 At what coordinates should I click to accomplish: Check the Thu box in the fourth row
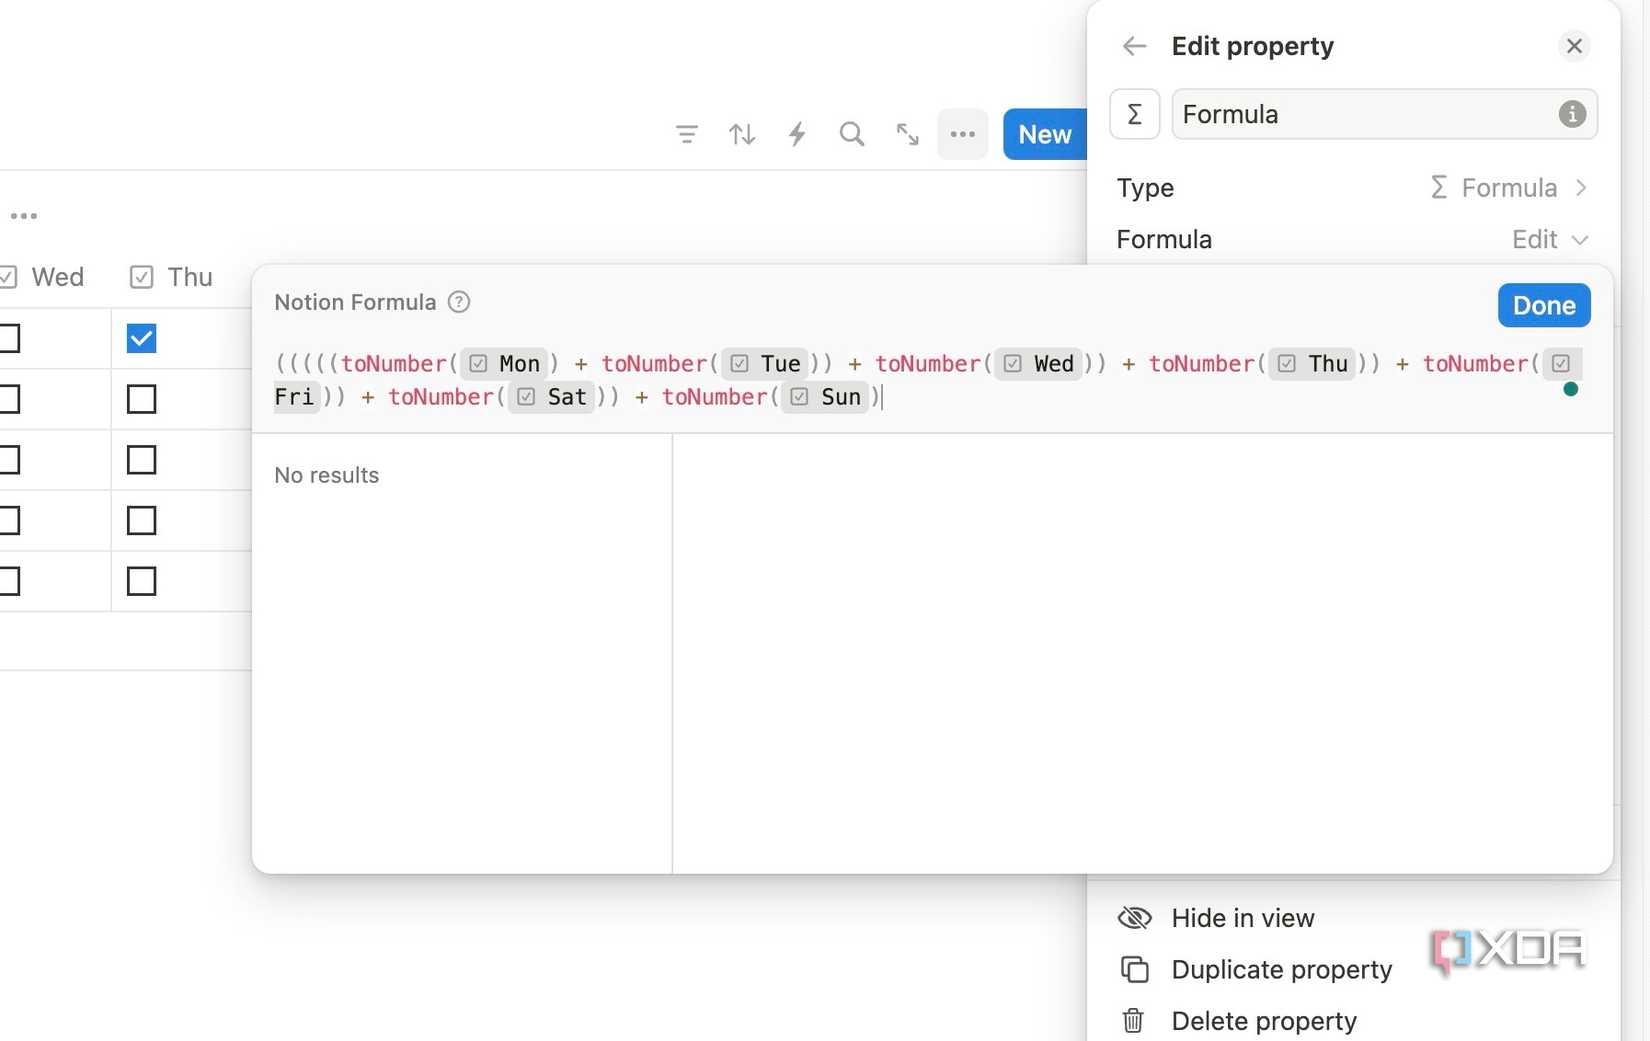(x=142, y=520)
